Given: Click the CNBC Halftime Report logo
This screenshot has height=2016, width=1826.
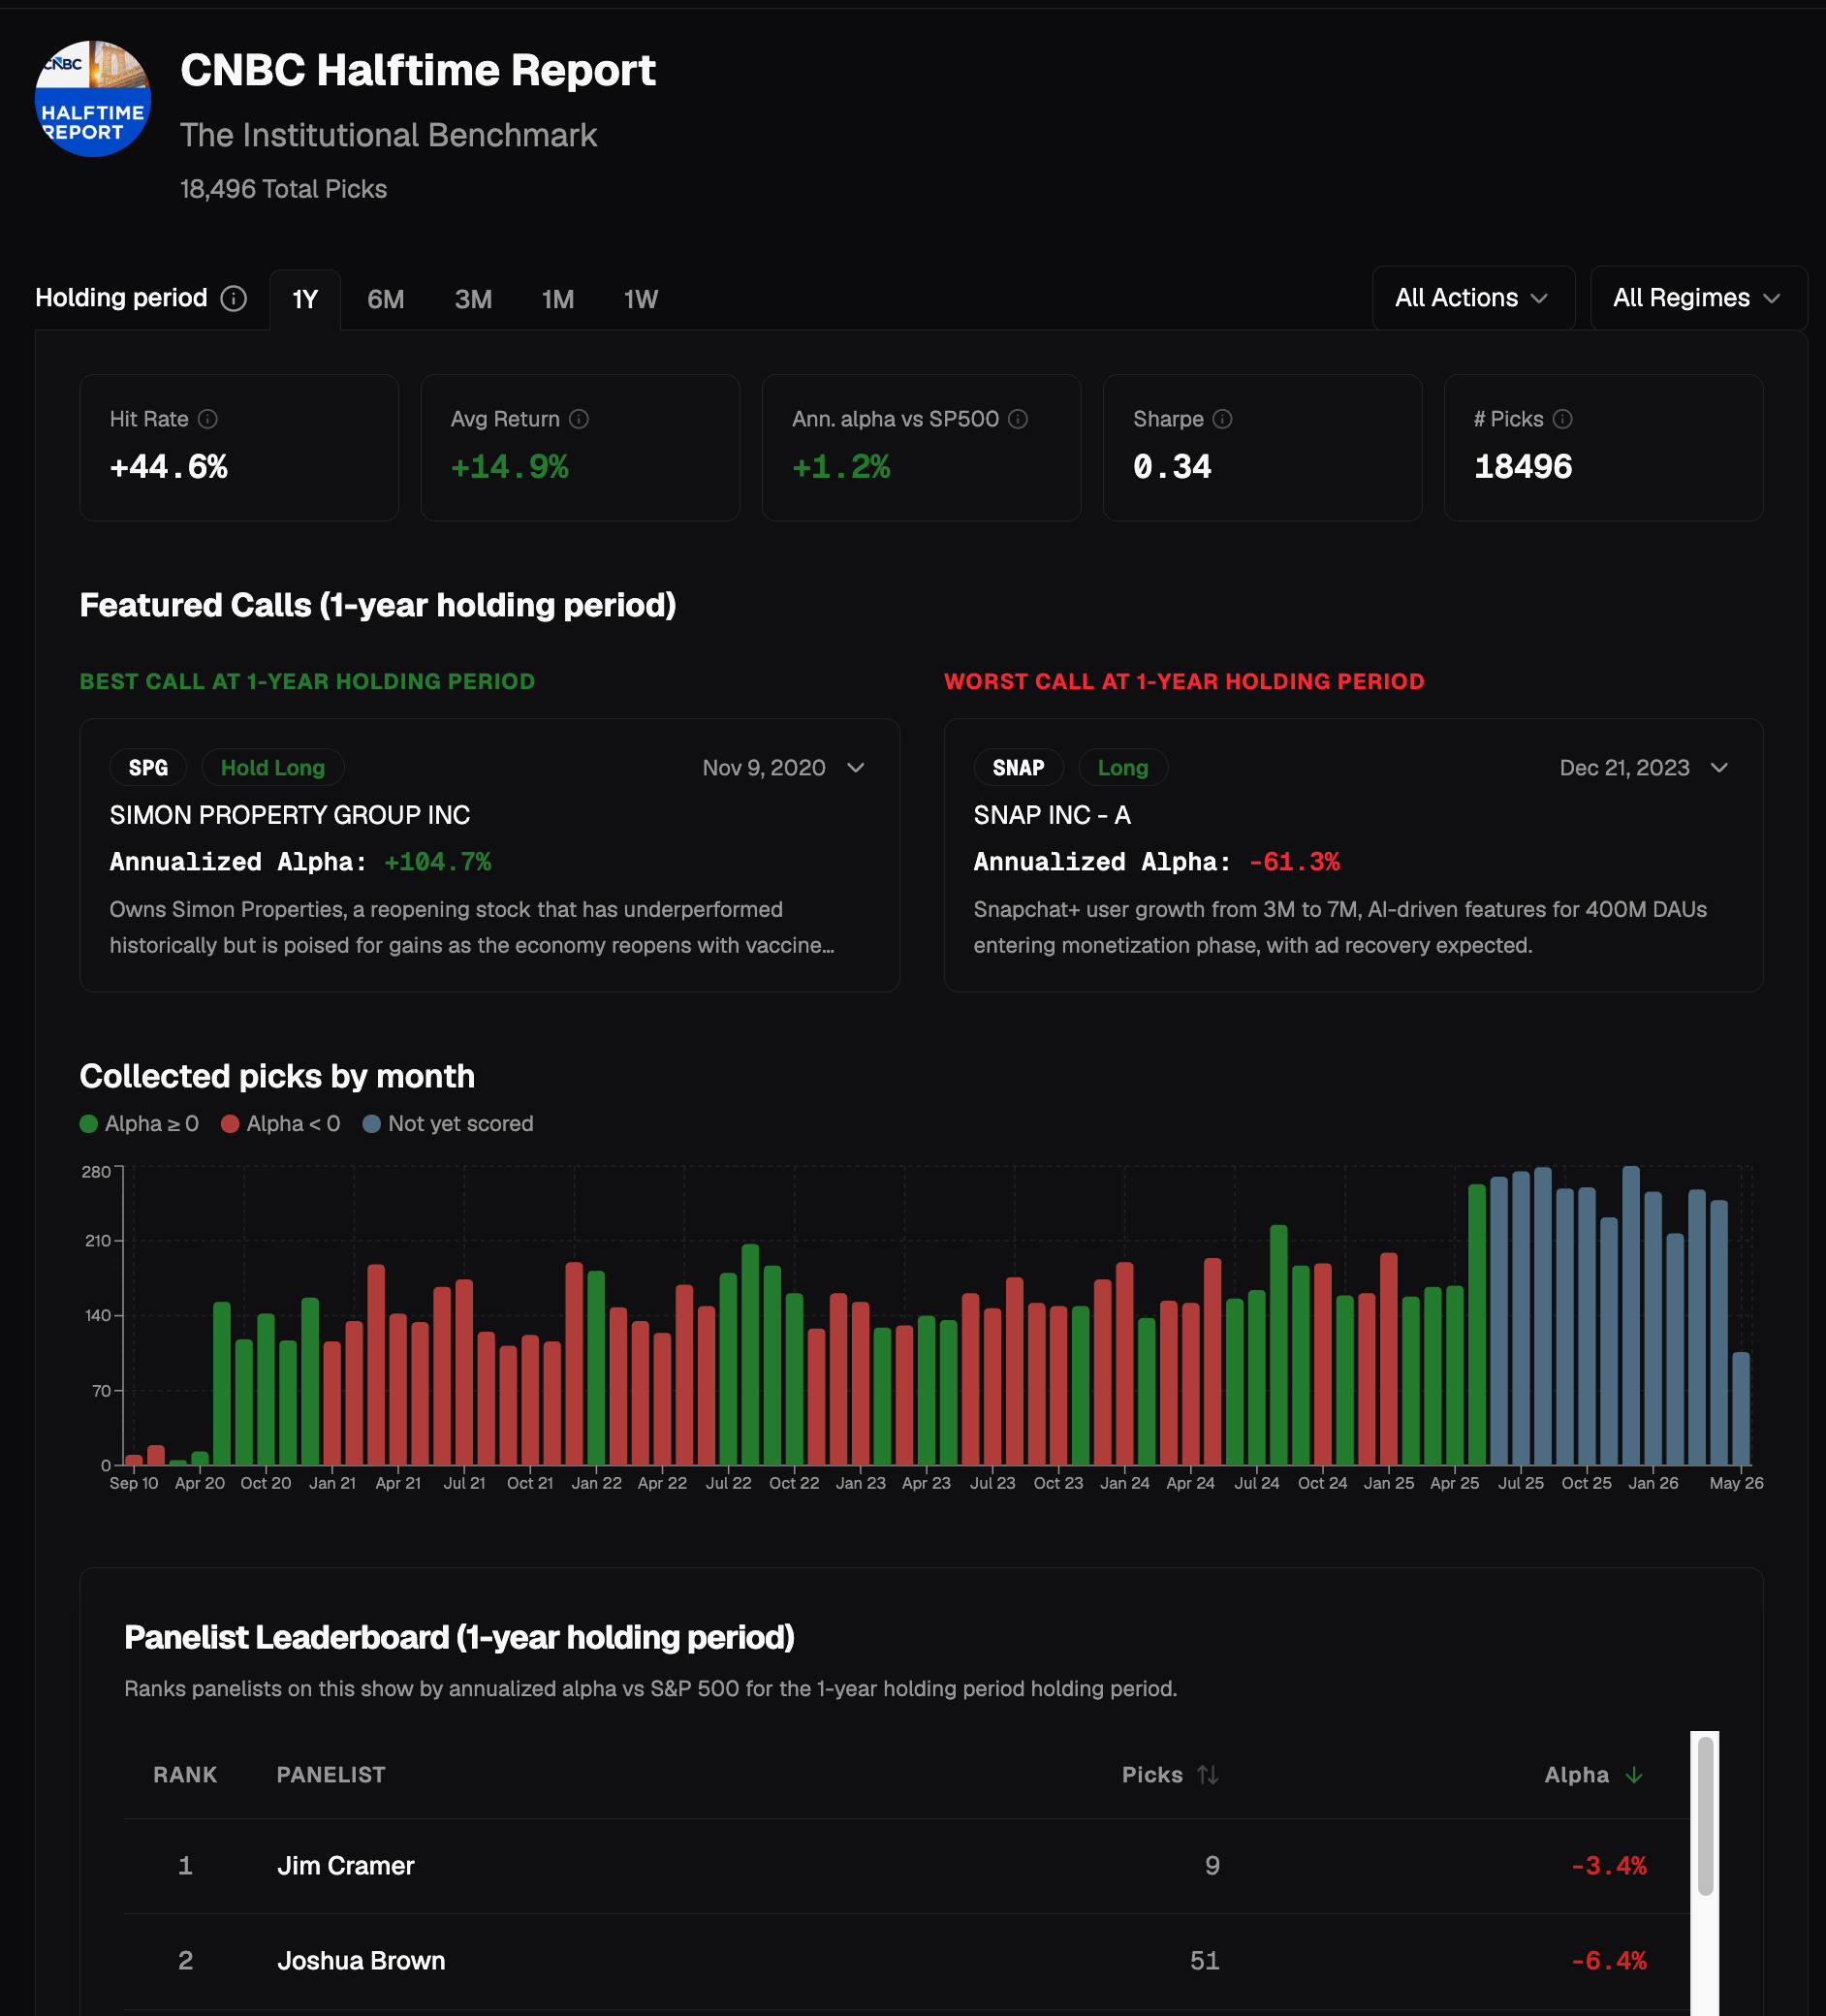Looking at the screenshot, I should [x=93, y=99].
